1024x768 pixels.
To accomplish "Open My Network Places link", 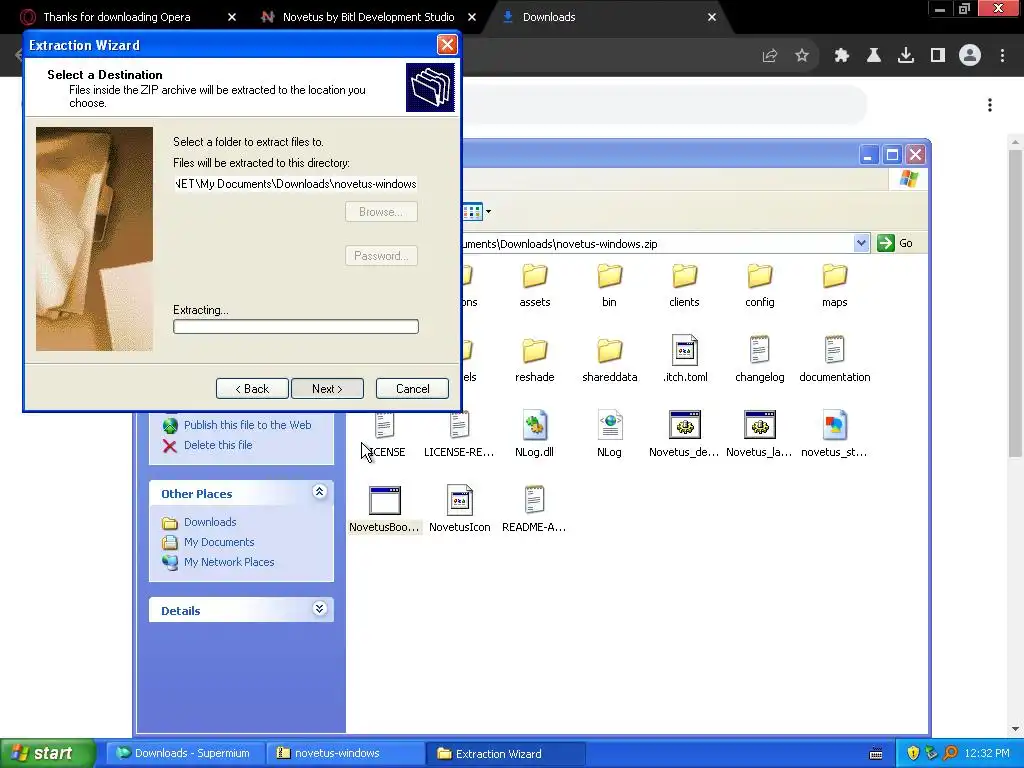I will tap(229, 562).
